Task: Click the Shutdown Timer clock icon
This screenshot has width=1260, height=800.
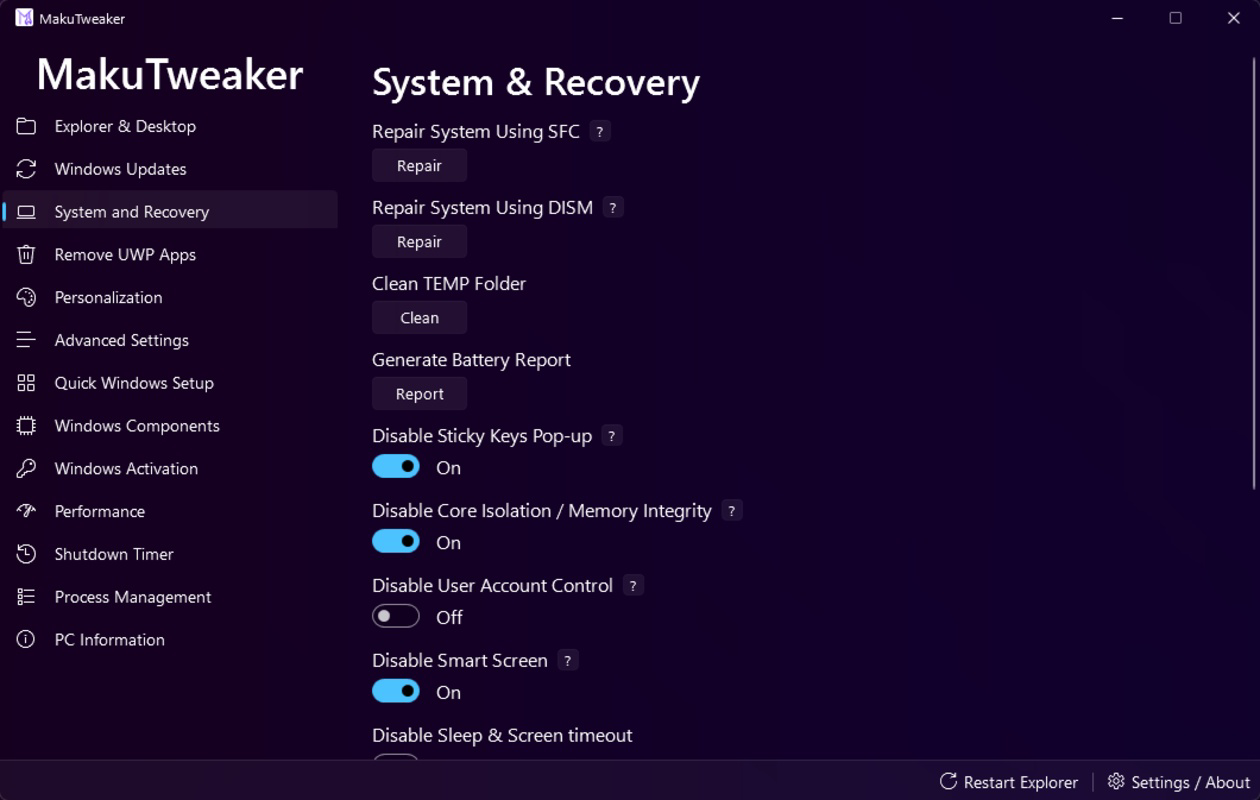Action: 26,554
